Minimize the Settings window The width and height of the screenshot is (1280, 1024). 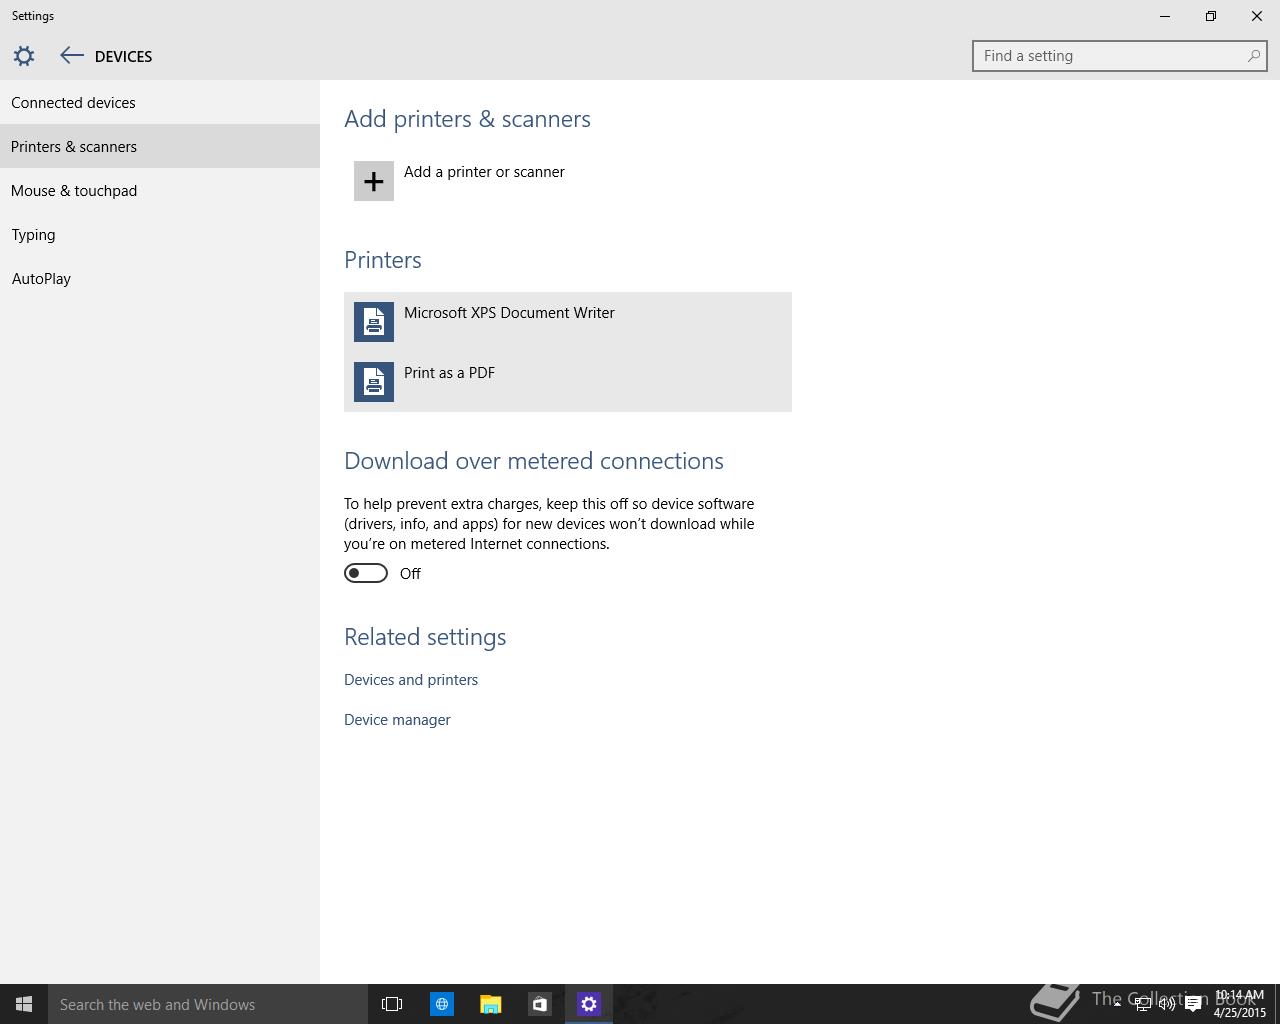coord(1165,16)
